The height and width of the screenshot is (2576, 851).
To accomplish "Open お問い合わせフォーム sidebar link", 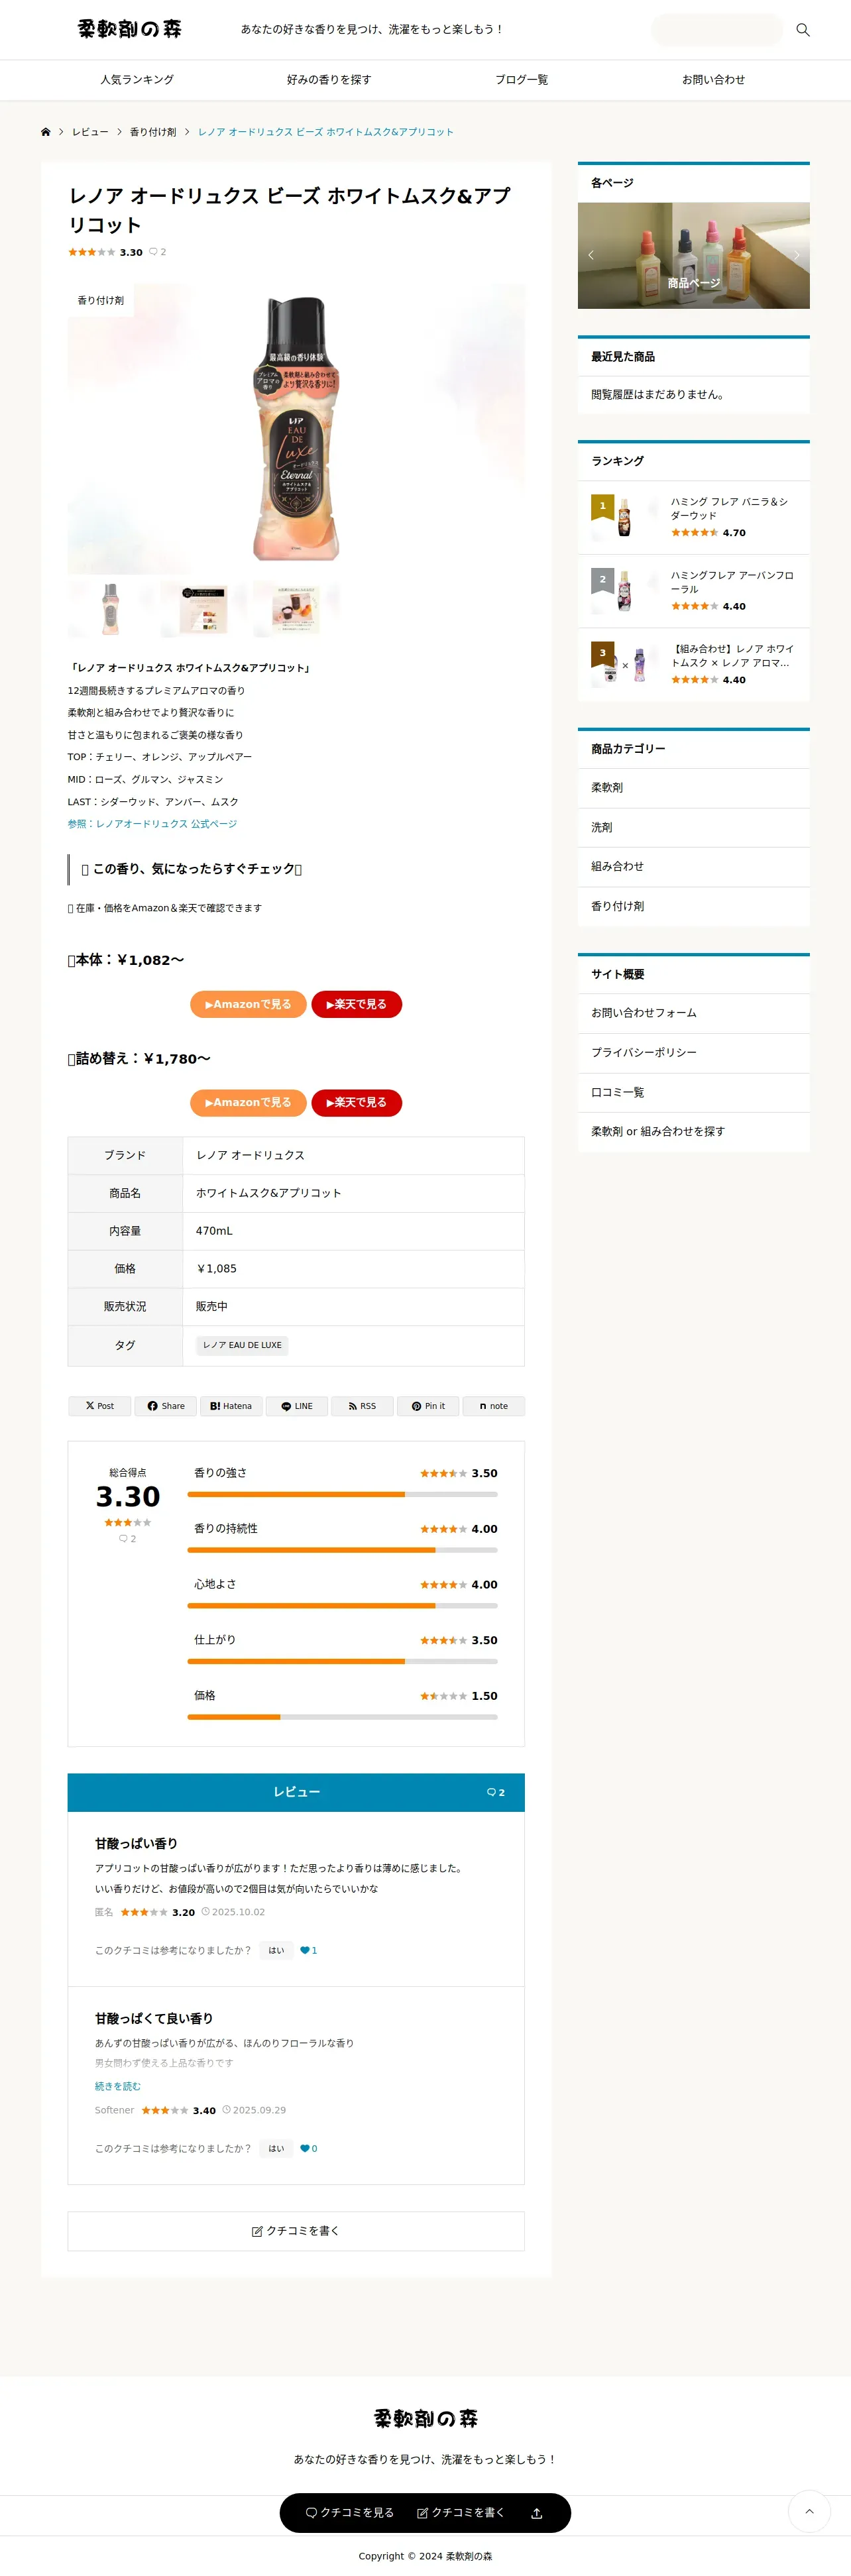I will pyautogui.click(x=694, y=1013).
